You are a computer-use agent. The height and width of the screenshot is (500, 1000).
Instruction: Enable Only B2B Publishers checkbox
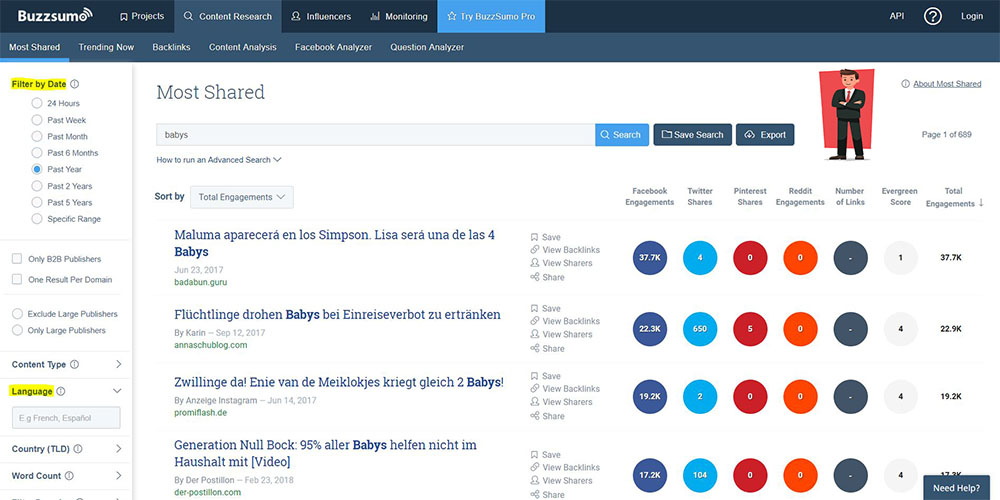[17, 260]
